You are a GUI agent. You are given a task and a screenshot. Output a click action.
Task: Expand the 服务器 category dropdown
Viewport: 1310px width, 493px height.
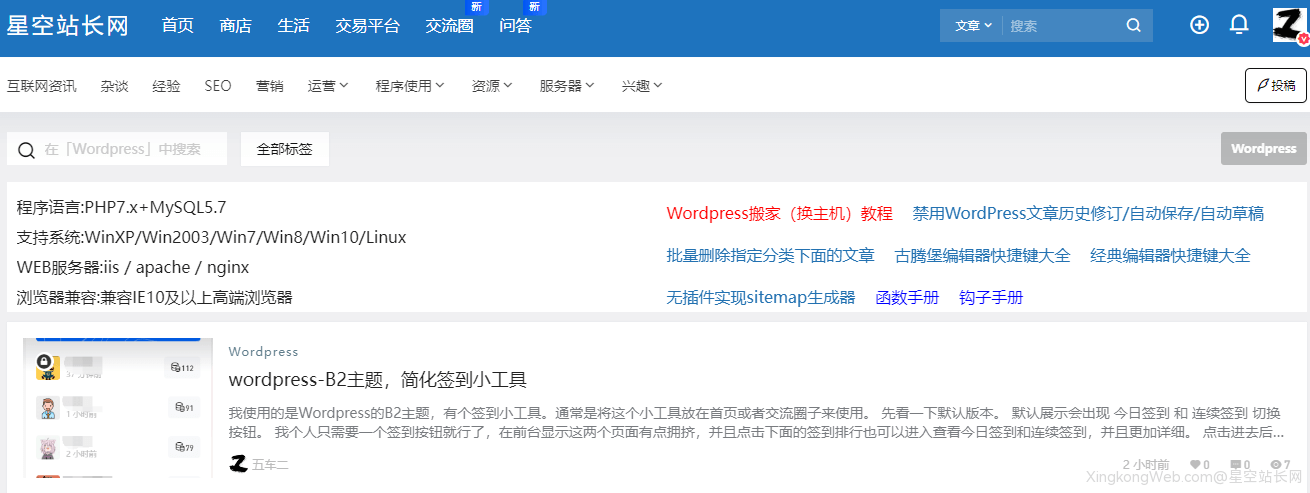click(x=567, y=86)
